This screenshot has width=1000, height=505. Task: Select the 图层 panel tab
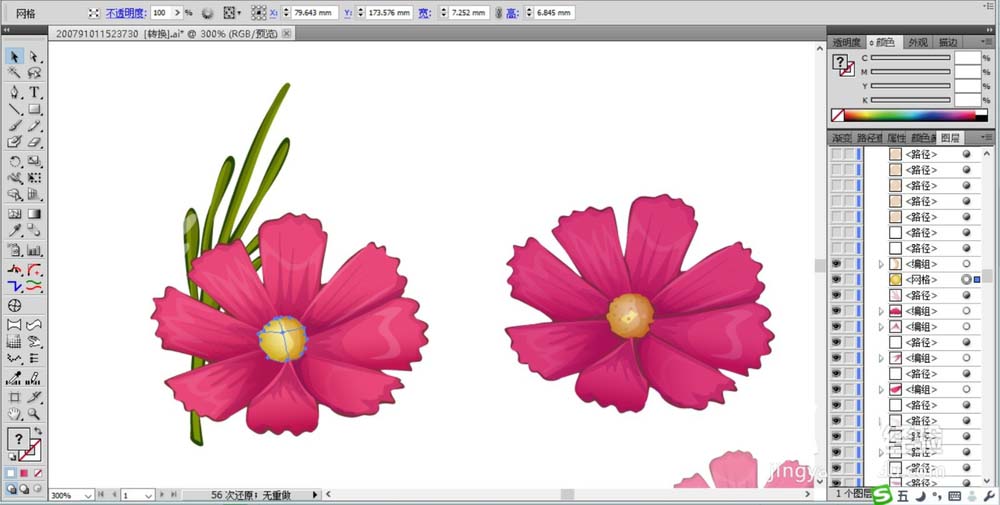point(950,138)
